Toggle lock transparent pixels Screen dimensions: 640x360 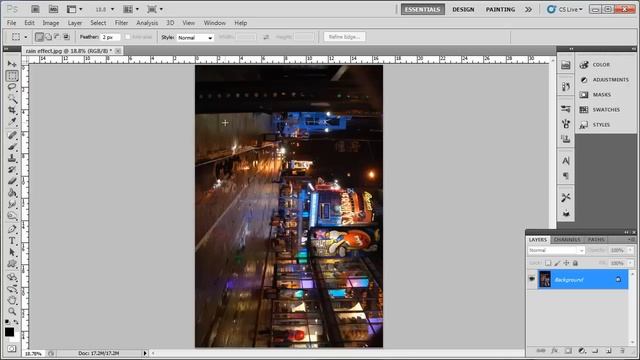tap(548, 263)
